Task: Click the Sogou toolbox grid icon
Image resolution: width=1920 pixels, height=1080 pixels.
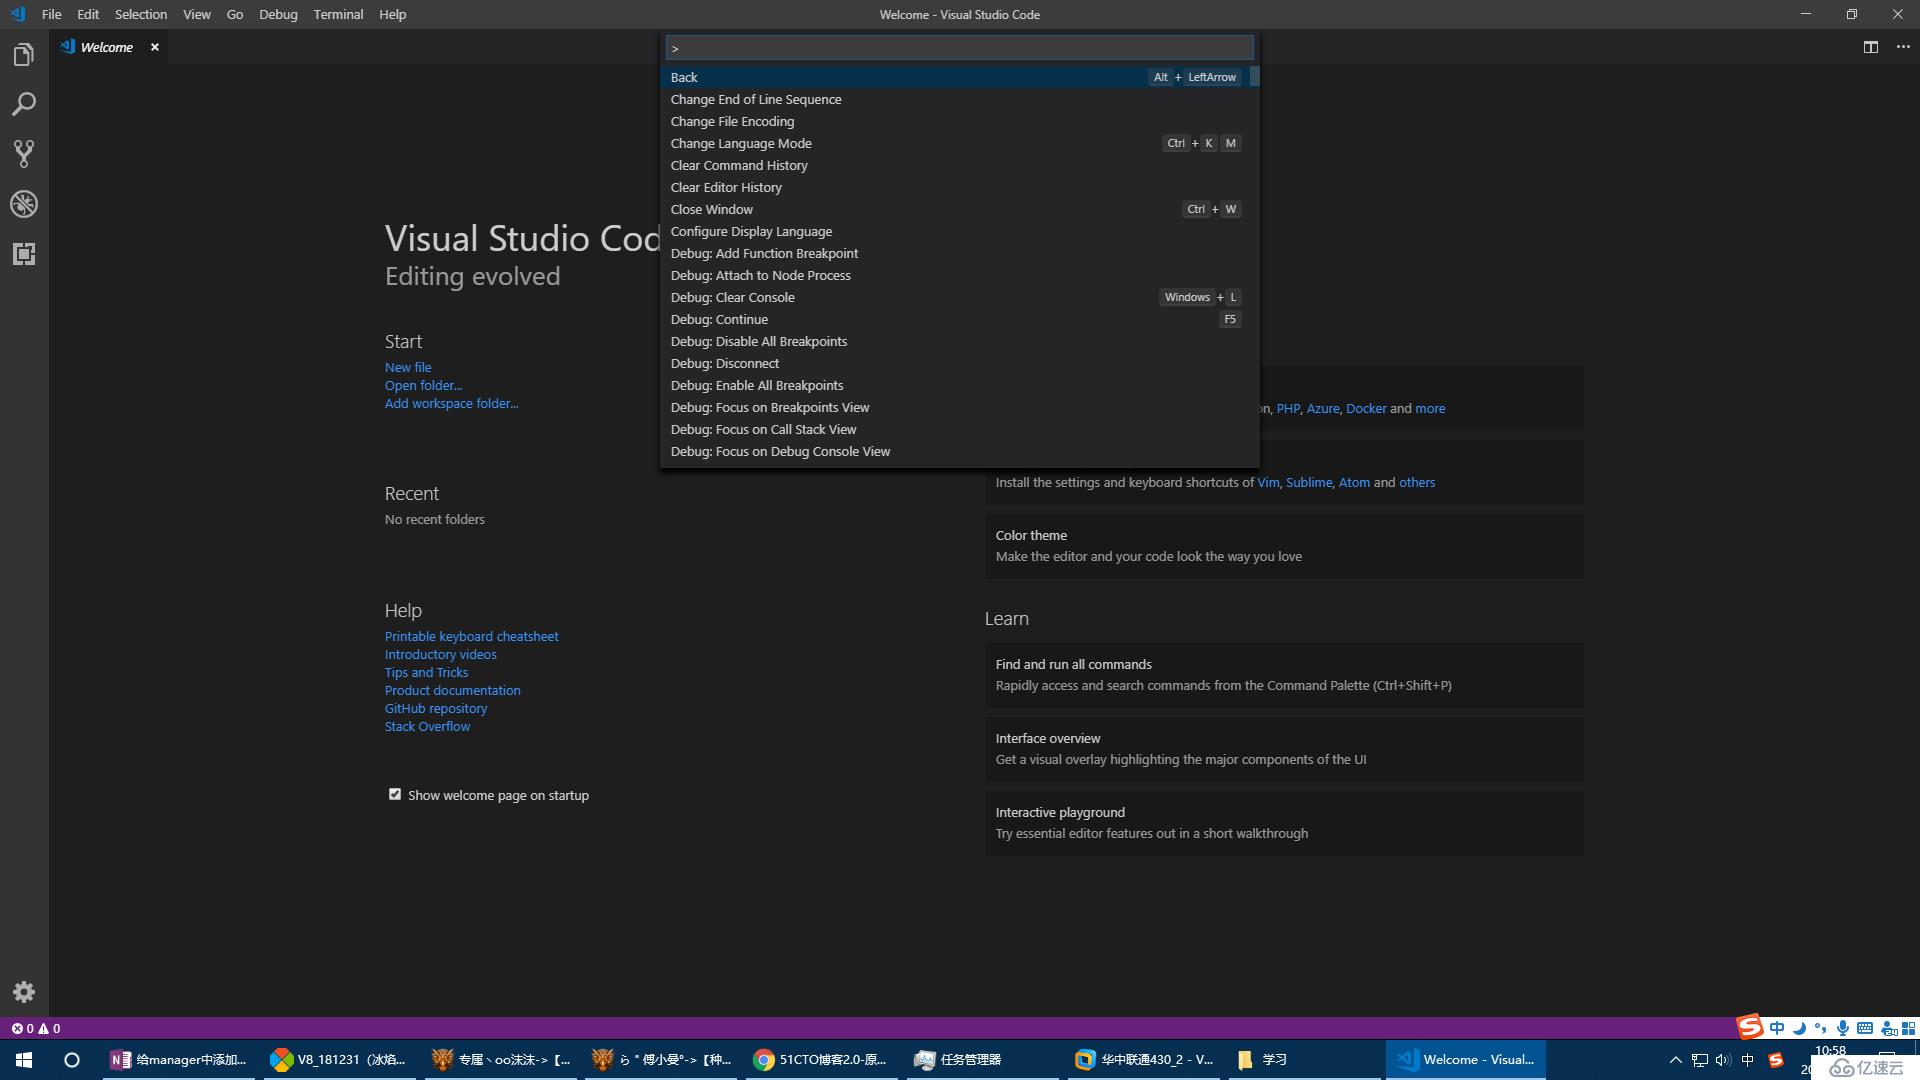Action: tap(1909, 1028)
